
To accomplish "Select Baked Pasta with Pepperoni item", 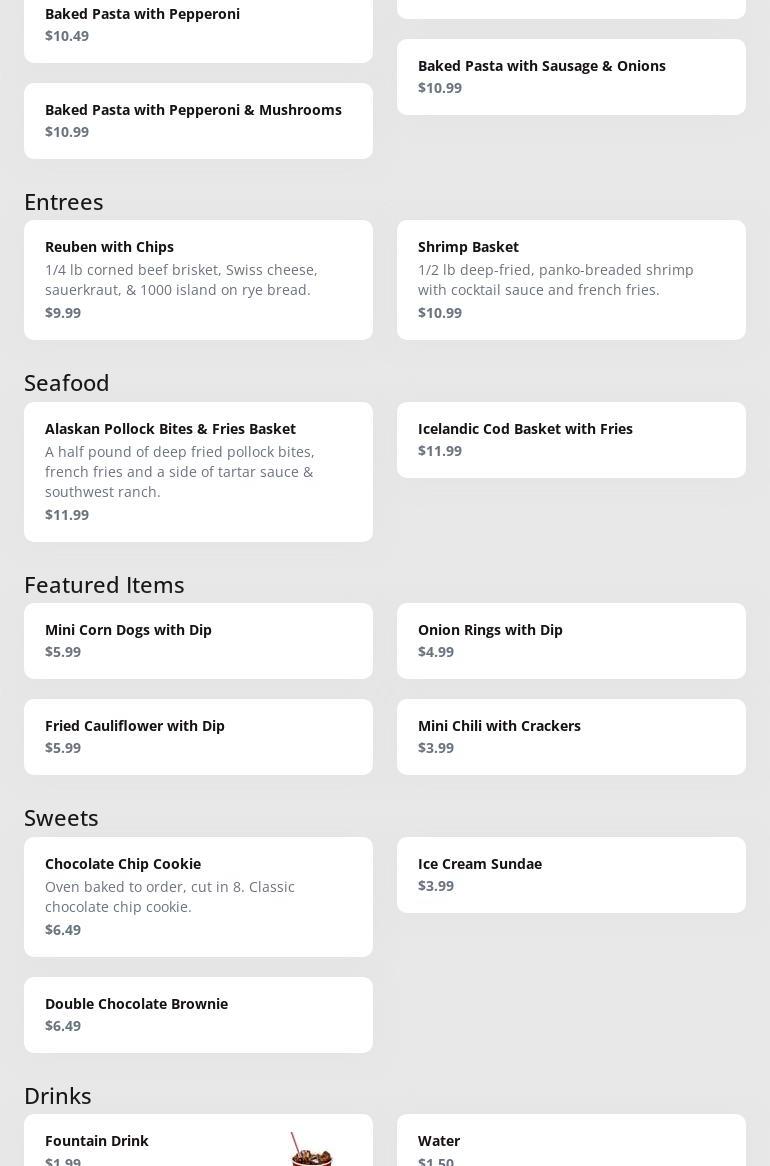I will pyautogui.click(x=198, y=25).
